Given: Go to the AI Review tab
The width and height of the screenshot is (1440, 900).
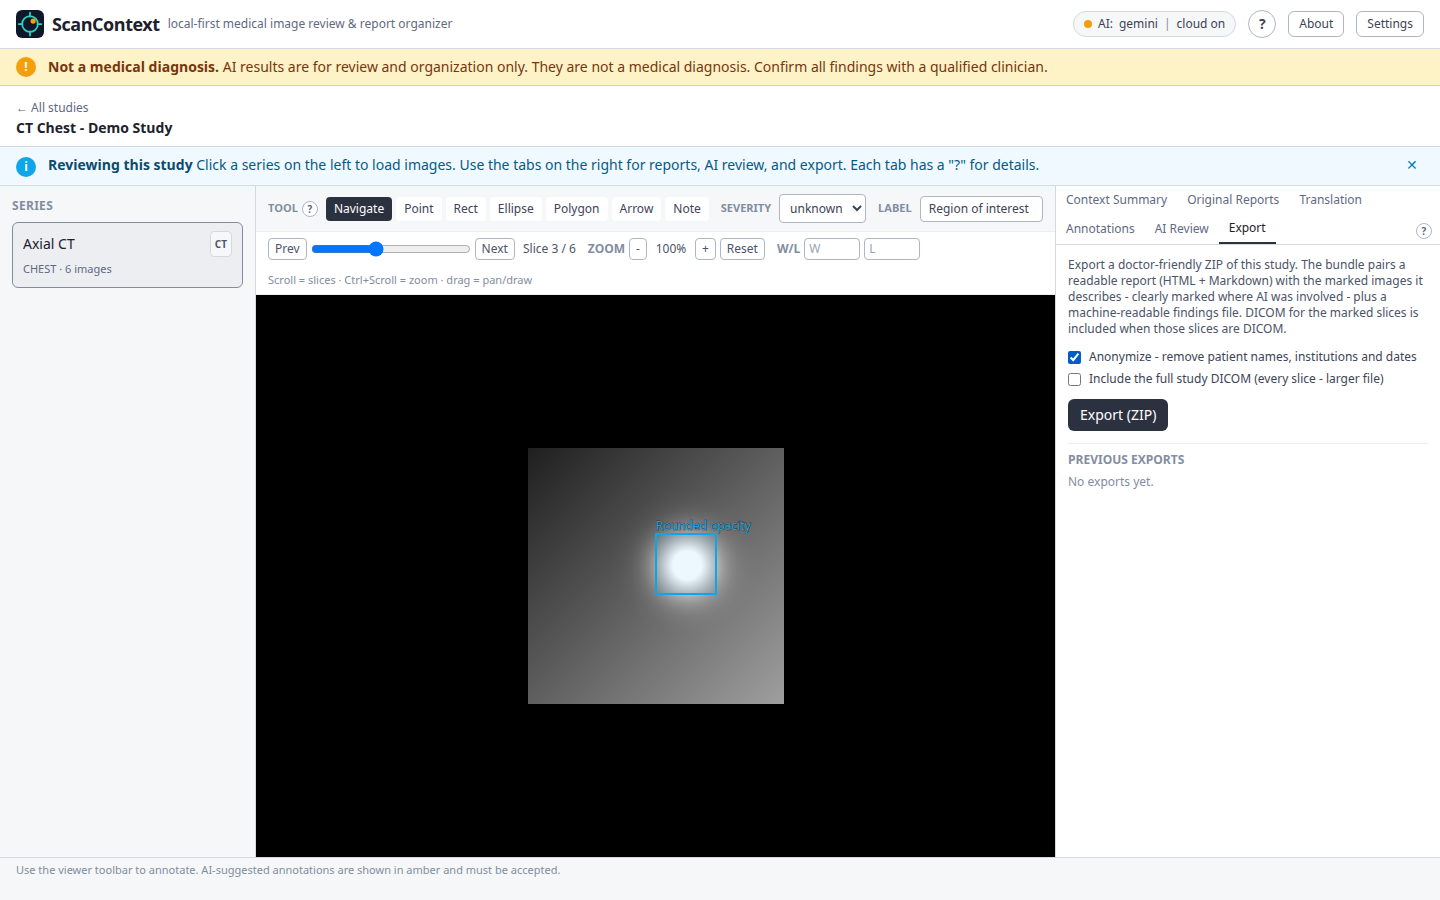Looking at the screenshot, I should click(x=1181, y=229).
